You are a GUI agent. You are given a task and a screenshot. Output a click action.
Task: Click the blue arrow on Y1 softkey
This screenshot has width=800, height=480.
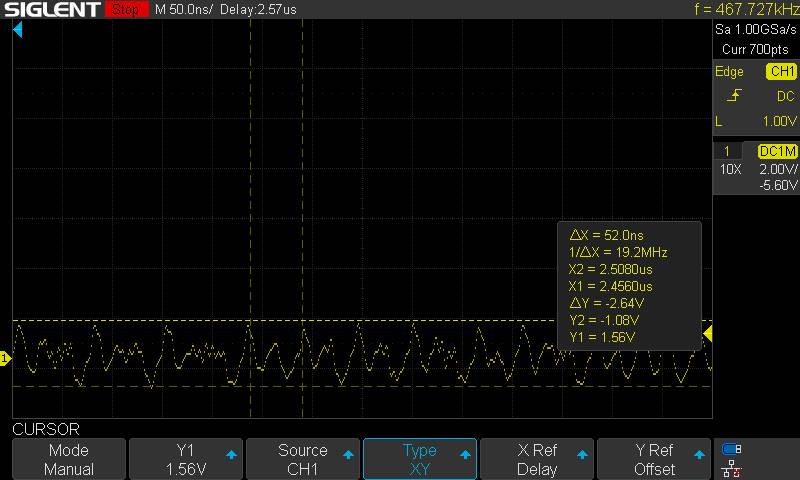tap(231, 454)
